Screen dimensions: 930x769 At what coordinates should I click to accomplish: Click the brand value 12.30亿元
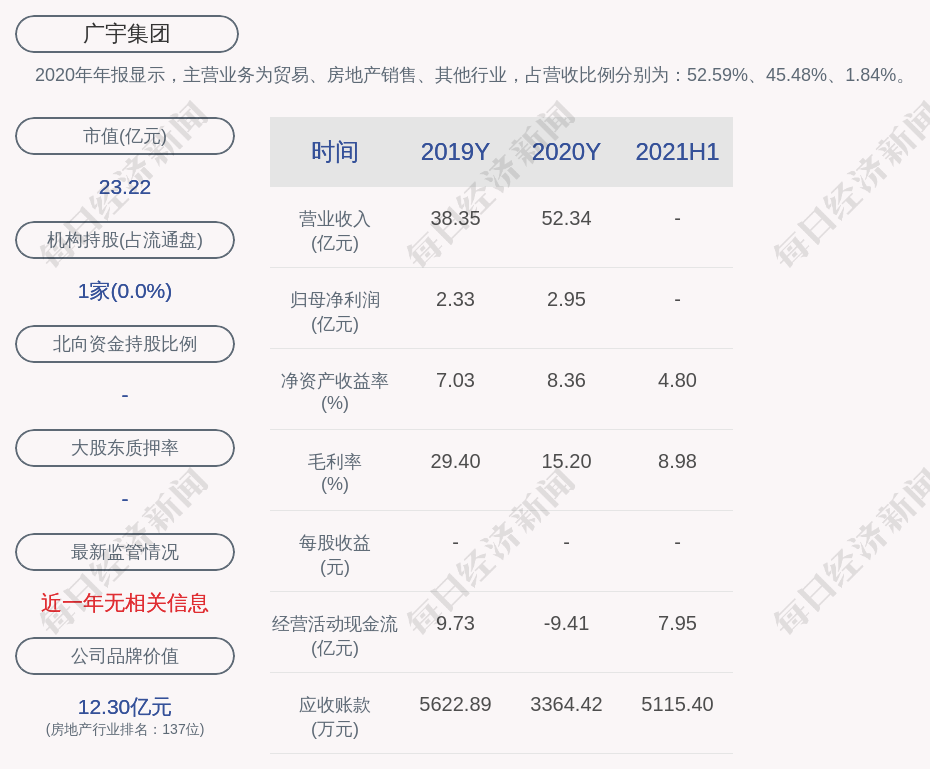tap(125, 707)
